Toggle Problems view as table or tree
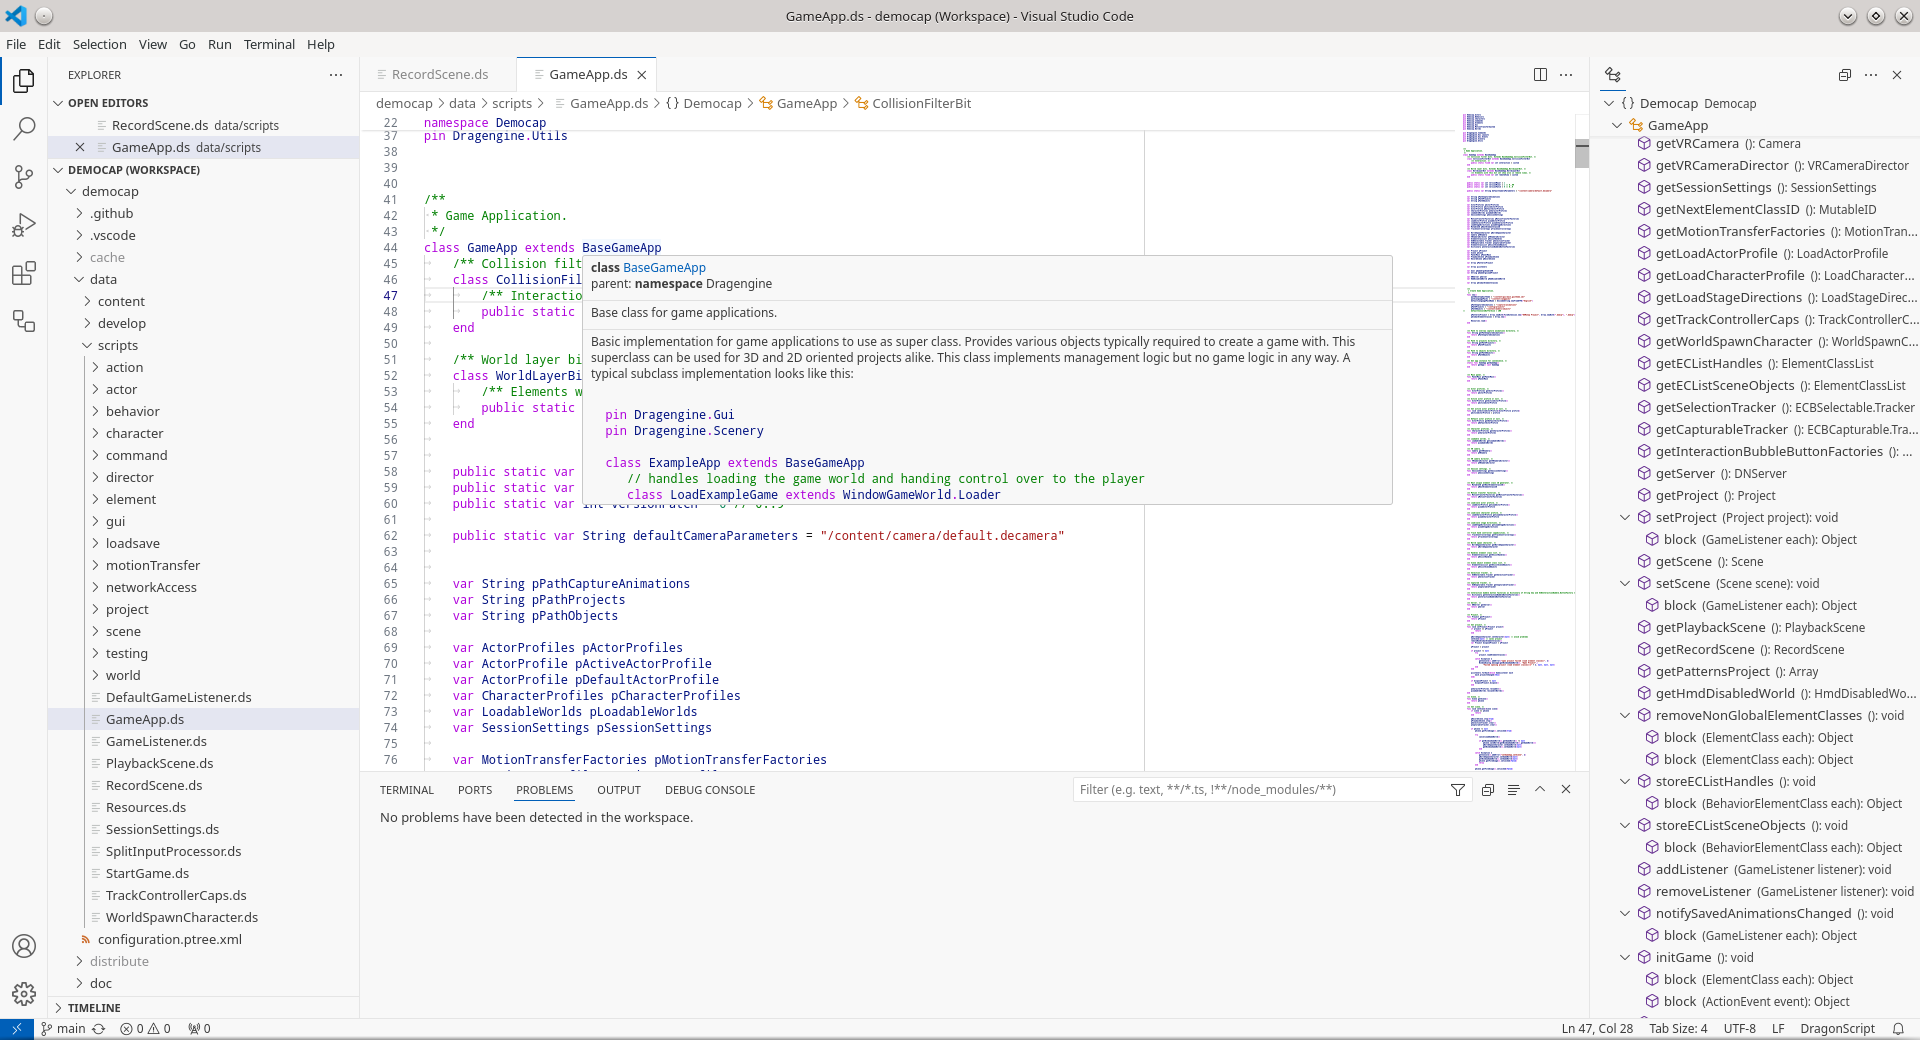The width and height of the screenshot is (1920, 1040). click(1514, 790)
